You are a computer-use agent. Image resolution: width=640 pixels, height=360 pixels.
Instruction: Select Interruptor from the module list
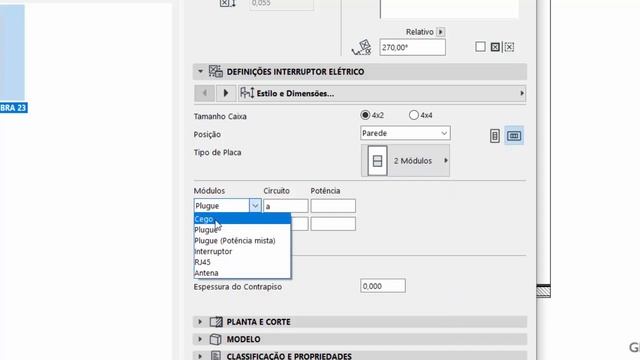pyautogui.click(x=242, y=251)
